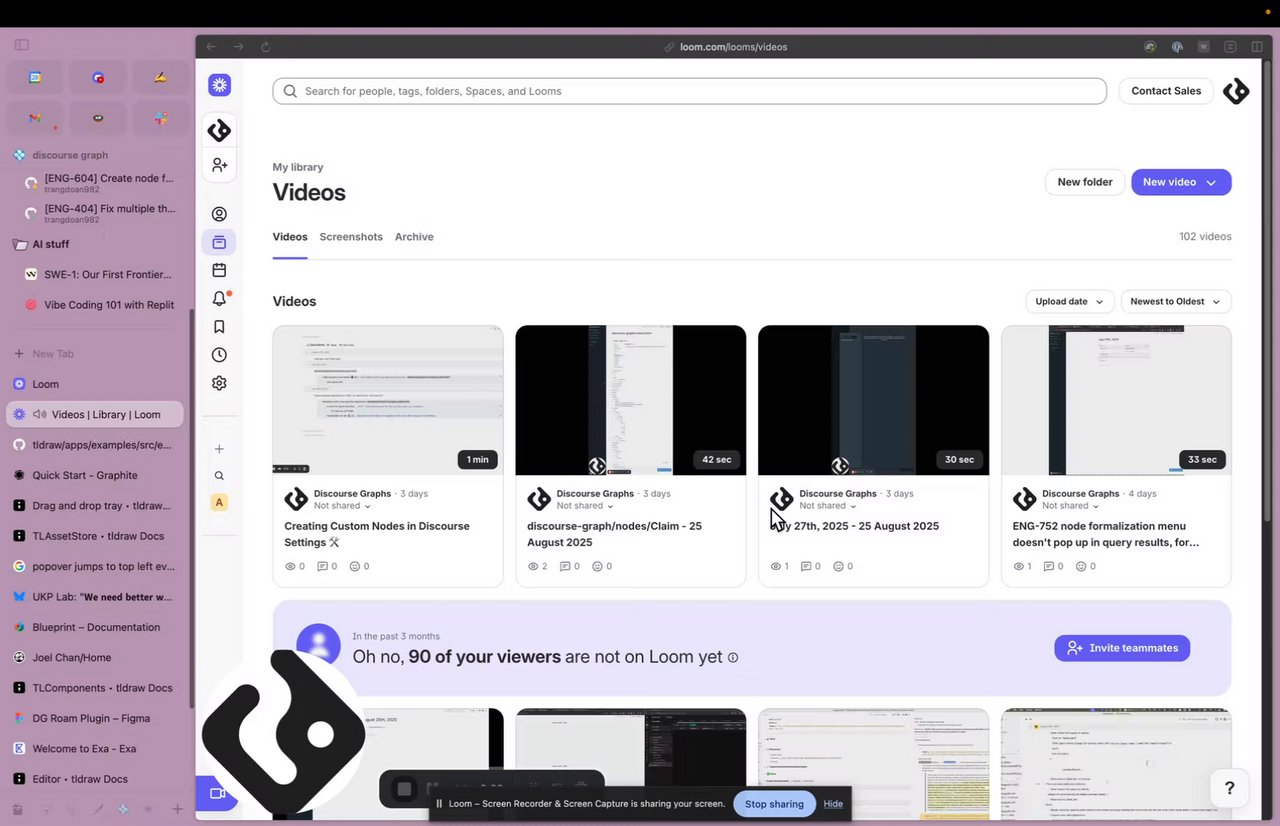Viewport: 1280px width, 826px height.
Task: Switch to the Videos tab
Action: (x=290, y=237)
